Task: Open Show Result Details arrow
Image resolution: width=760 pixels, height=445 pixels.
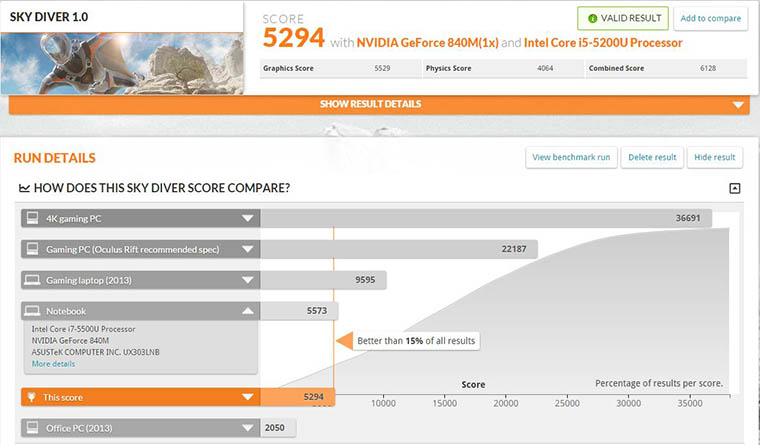Action: (738, 105)
